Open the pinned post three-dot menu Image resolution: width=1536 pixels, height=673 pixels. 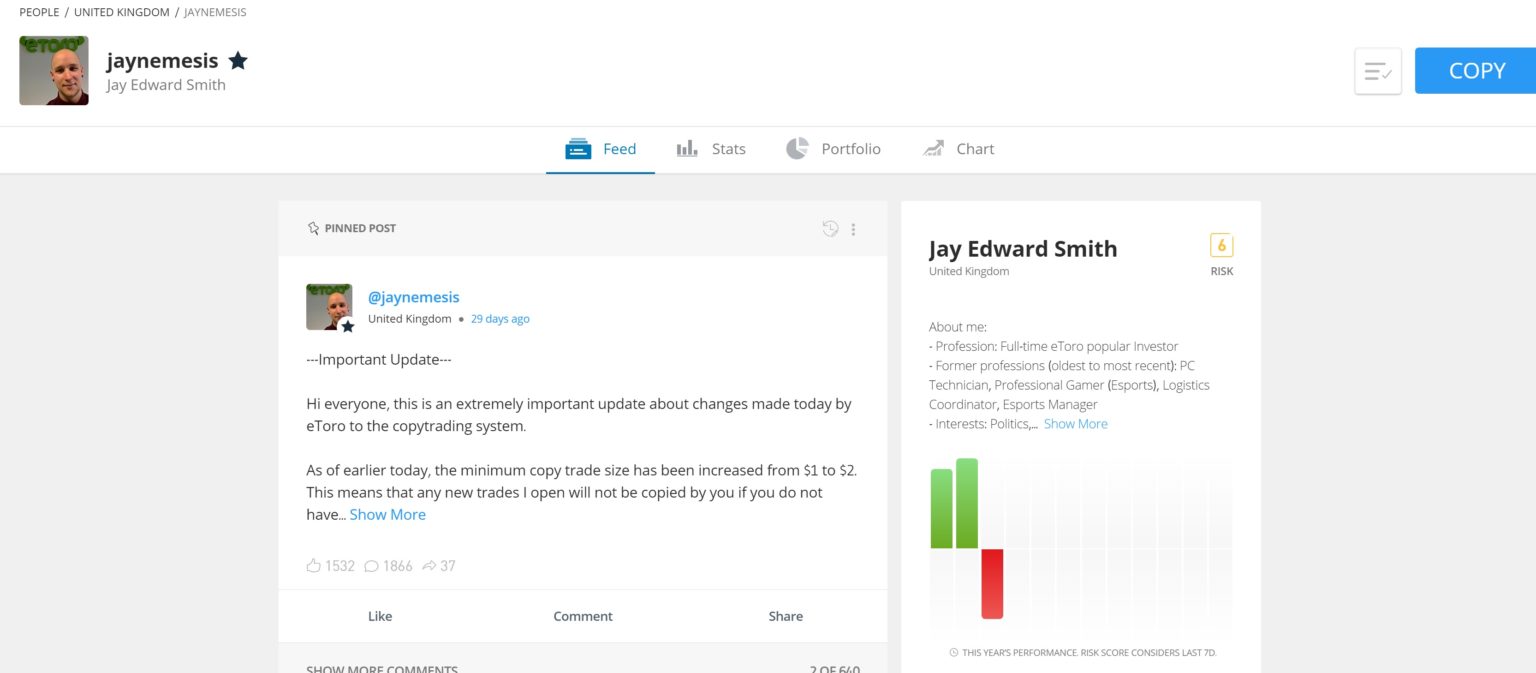(x=853, y=229)
